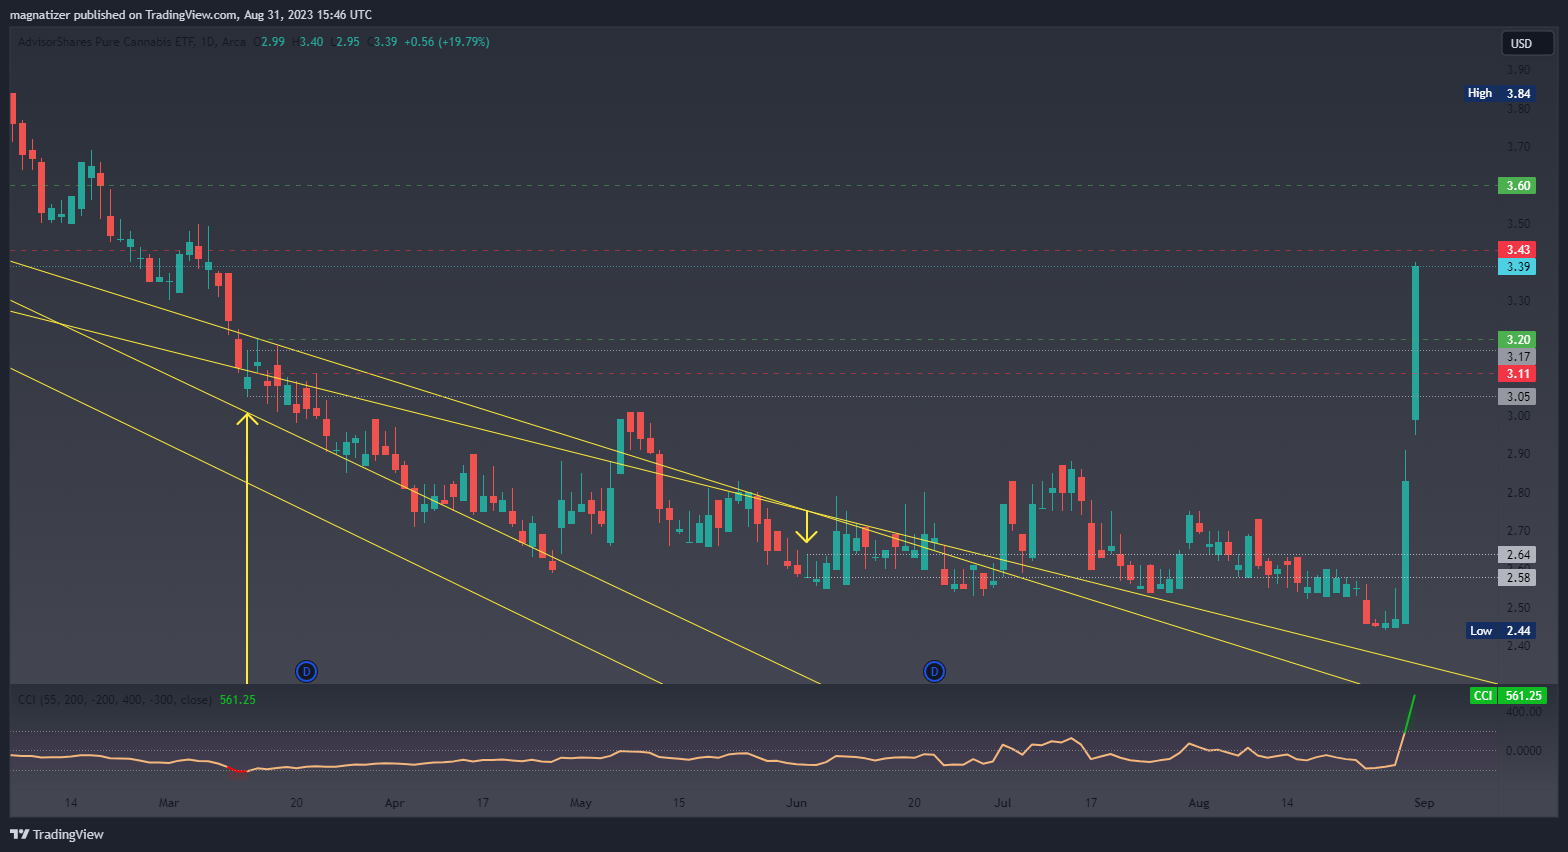Click the current price 3.39 label
Image resolution: width=1568 pixels, height=852 pixels.
click(1518, 267)
